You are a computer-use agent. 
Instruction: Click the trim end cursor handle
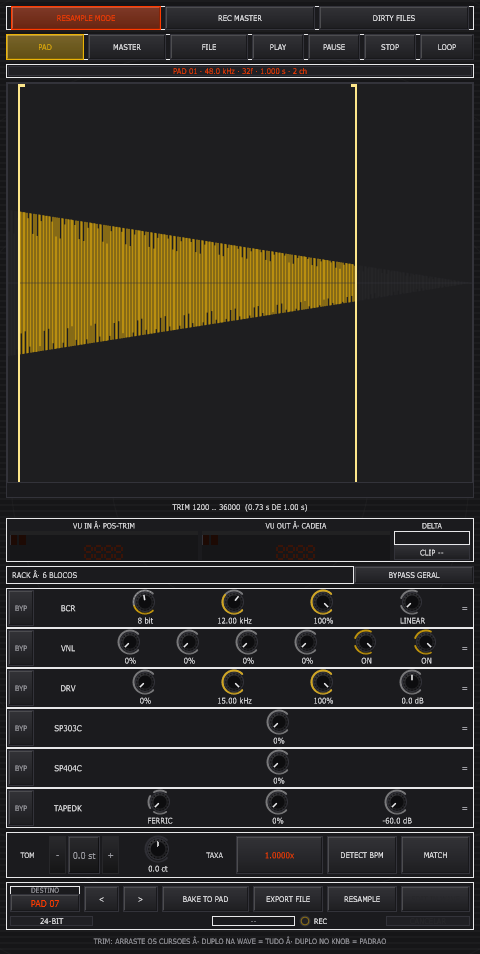[x=354, y=87]
